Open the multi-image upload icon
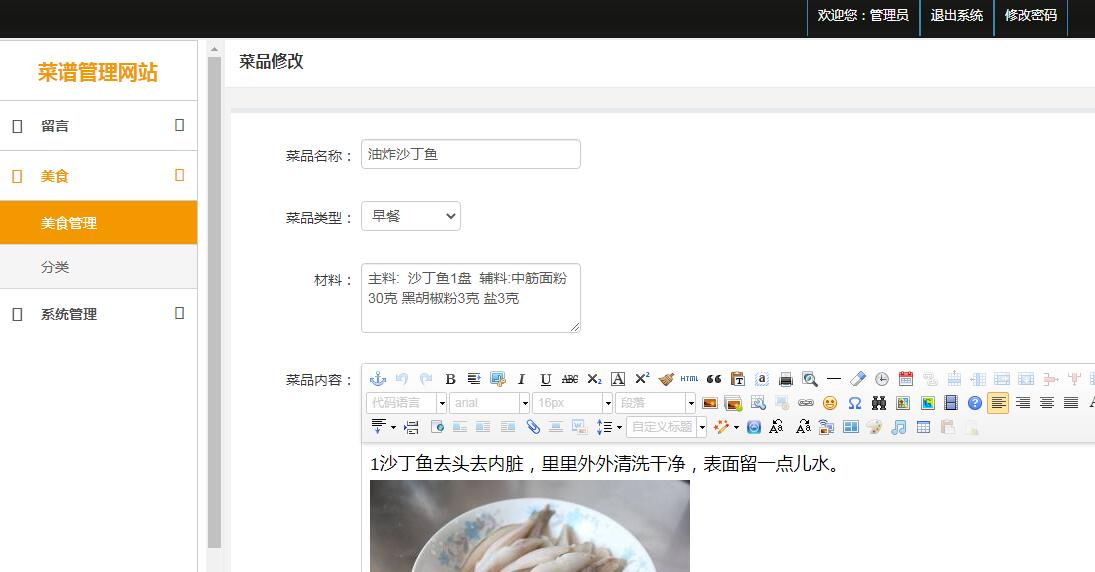Image resolution: width=1095 pixels, height=572 pixels. click(733, 403)
